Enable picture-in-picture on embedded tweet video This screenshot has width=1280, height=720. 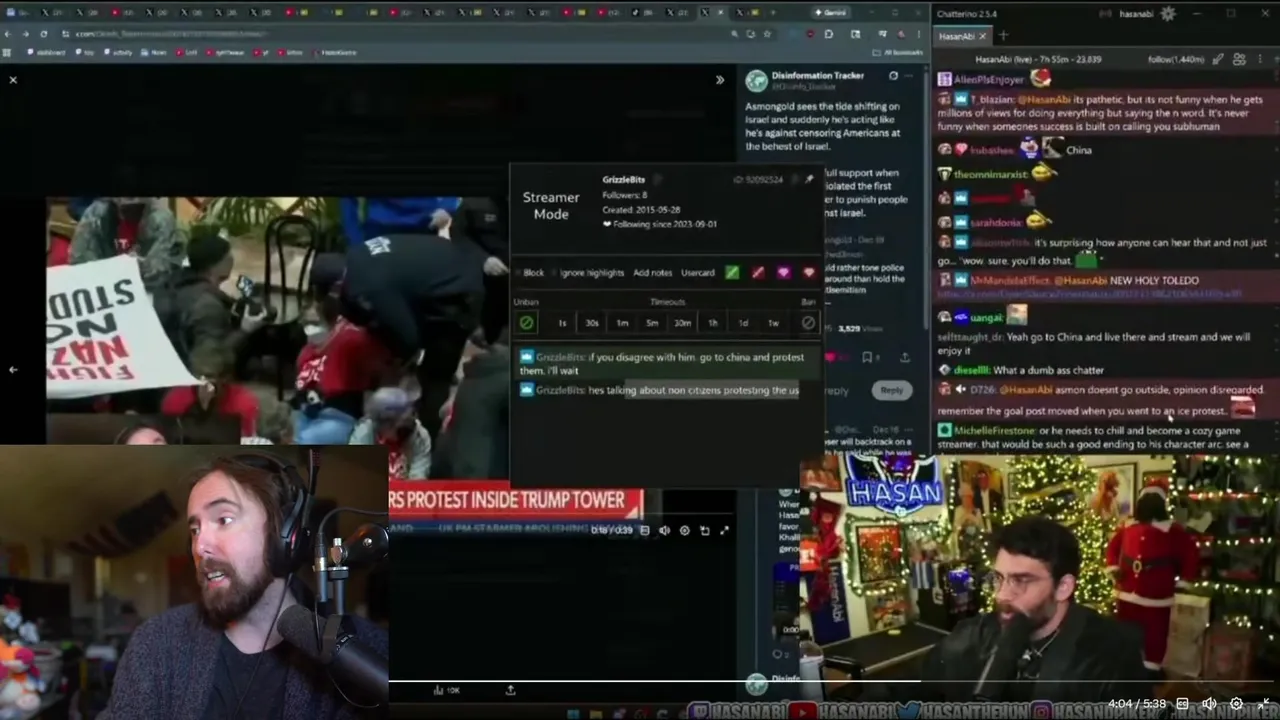704,531
